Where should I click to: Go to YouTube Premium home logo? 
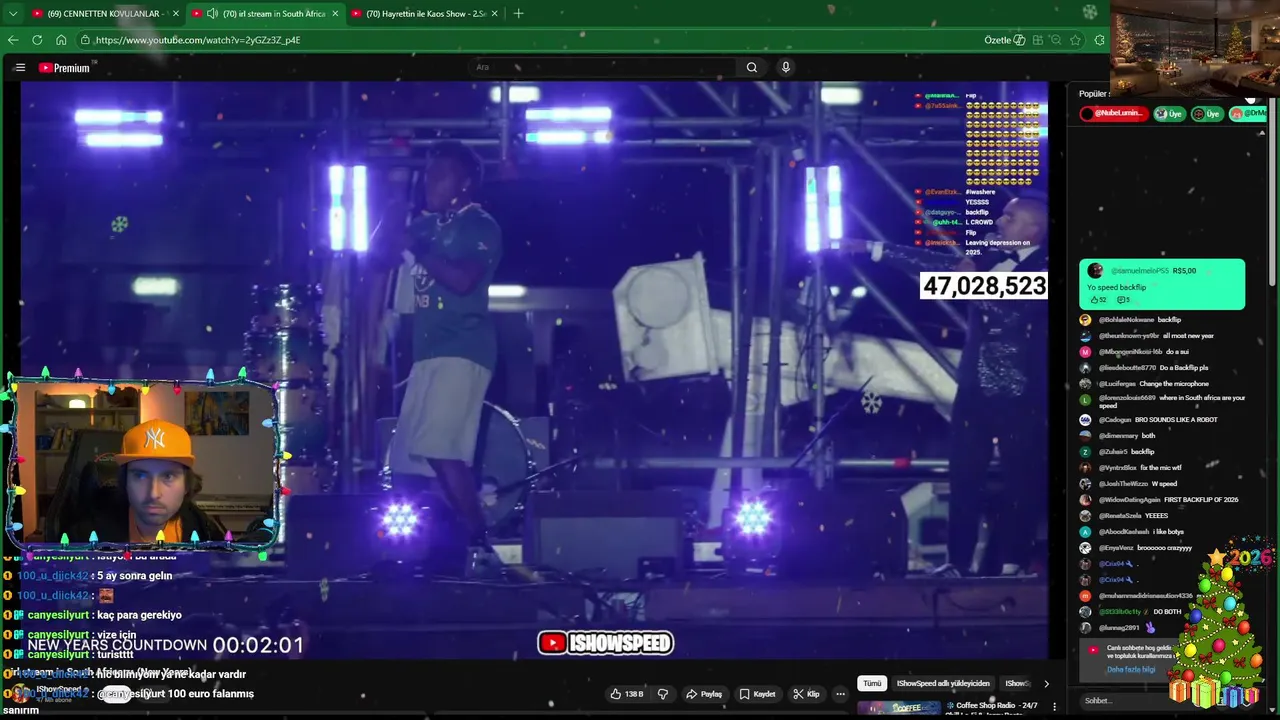[x=65, y=68]
